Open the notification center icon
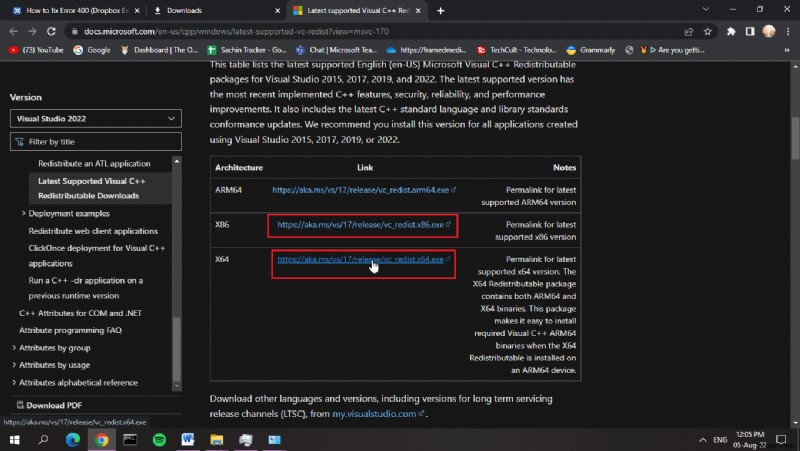The height and width of the screenshot is (451, 800). tap(781, 440)
